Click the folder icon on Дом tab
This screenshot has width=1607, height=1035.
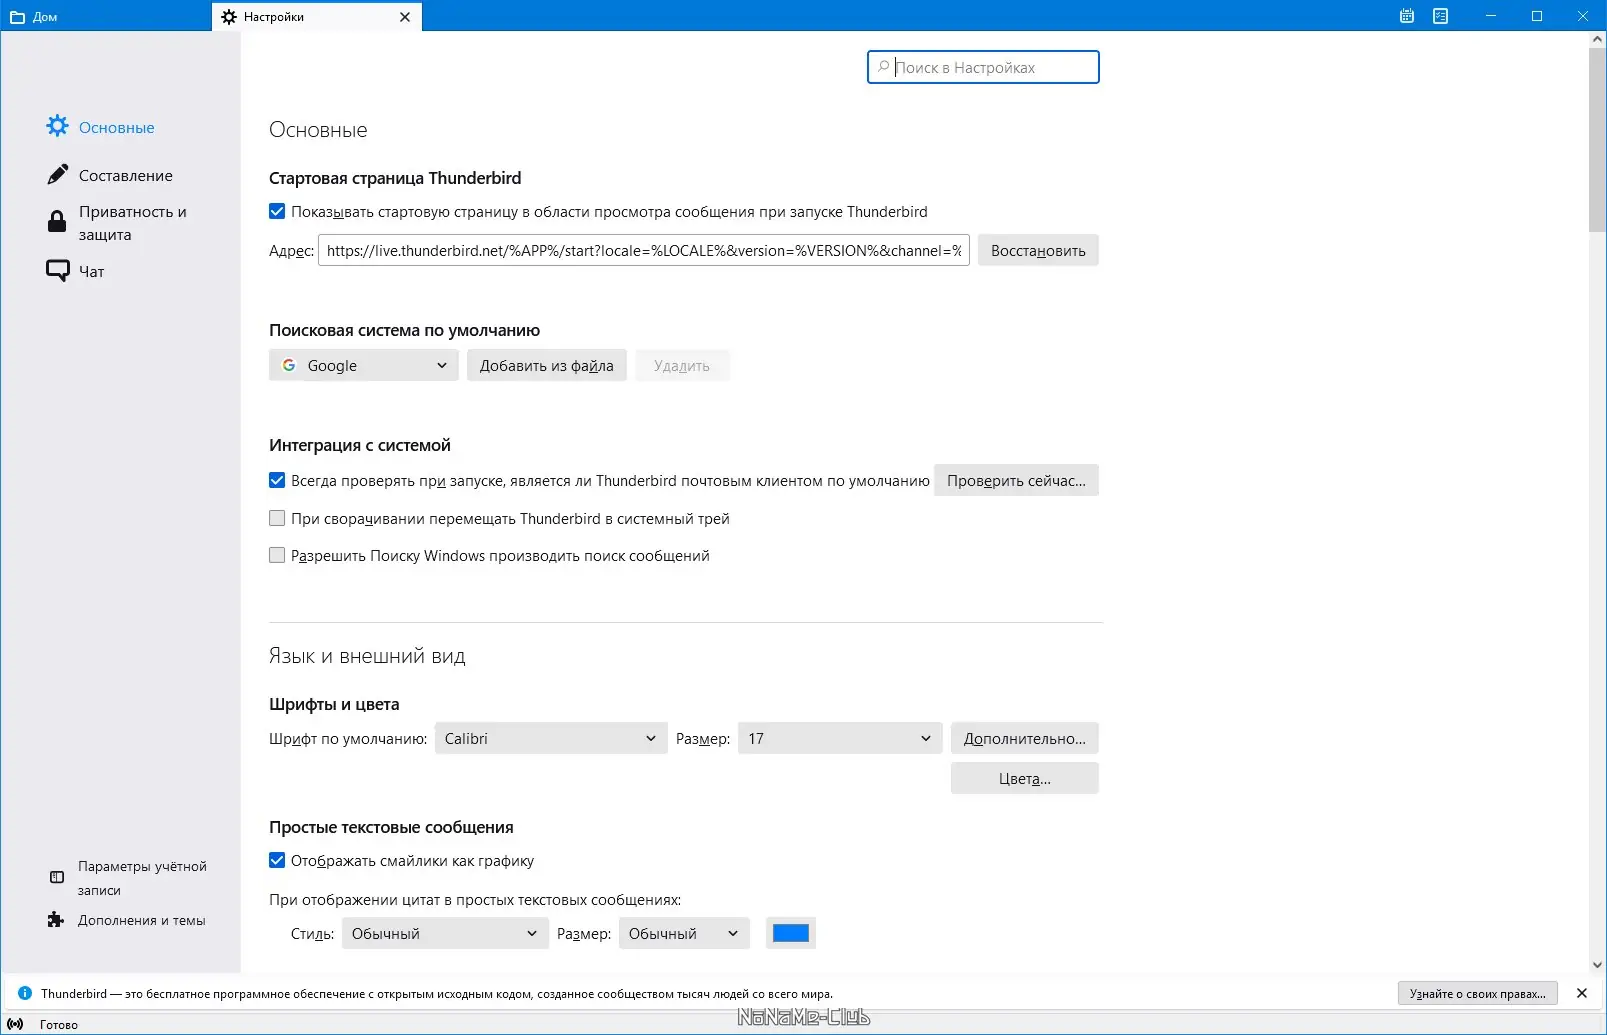point(17,17)
